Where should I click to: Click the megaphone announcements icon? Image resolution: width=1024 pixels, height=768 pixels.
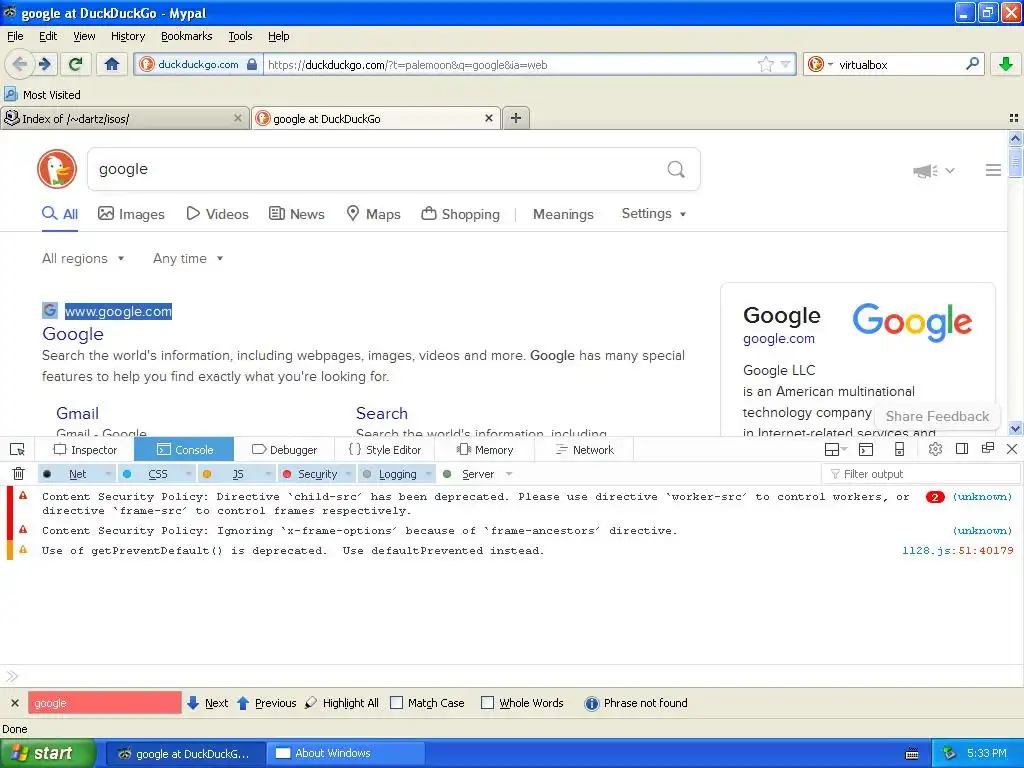click(925, 170)
